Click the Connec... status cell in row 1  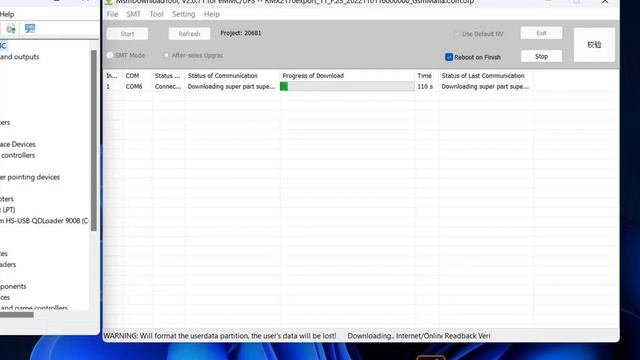(168, 87)
